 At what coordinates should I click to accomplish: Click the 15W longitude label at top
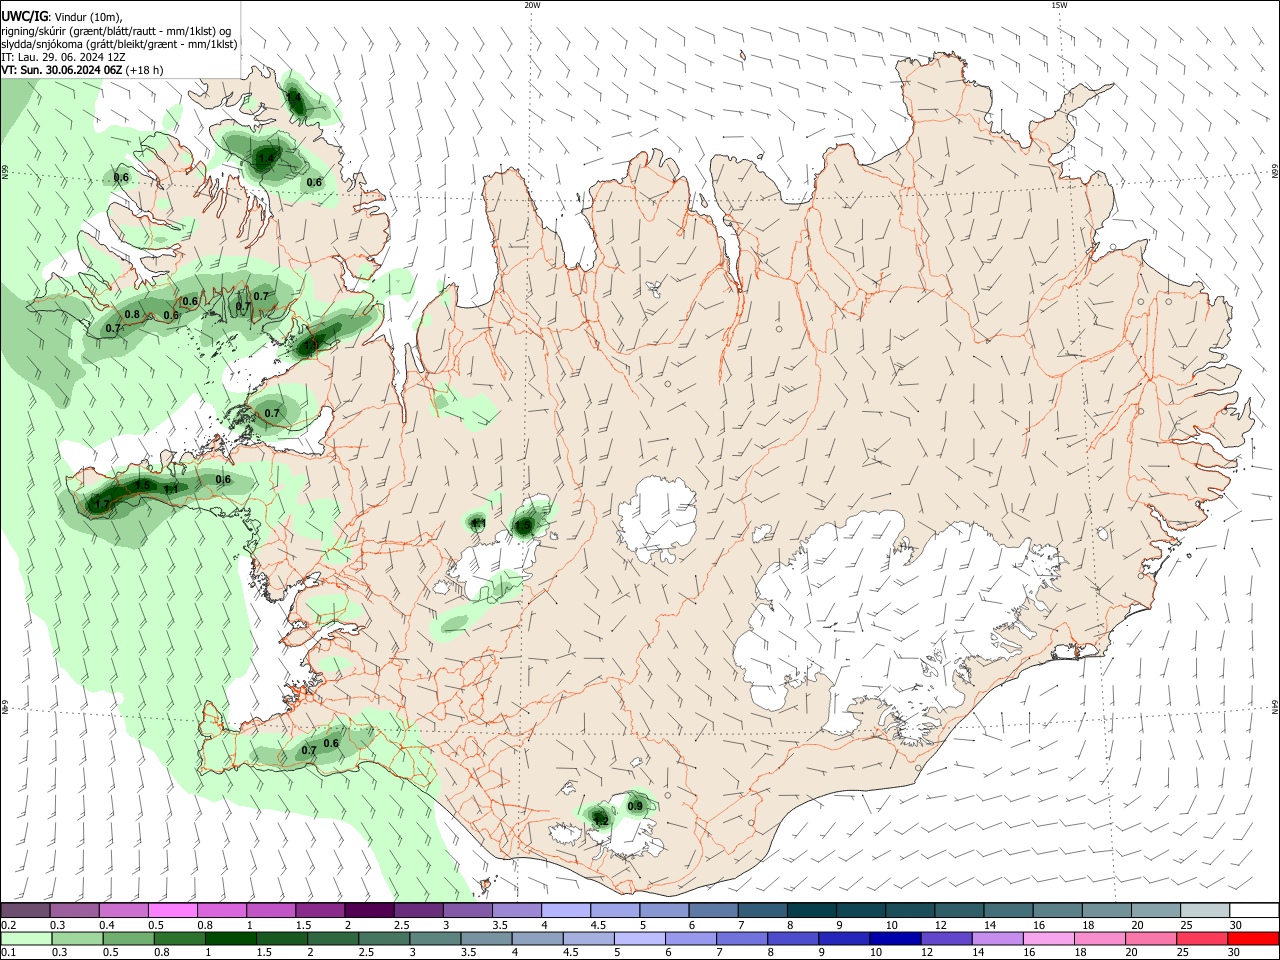[x=1058, y=5]
